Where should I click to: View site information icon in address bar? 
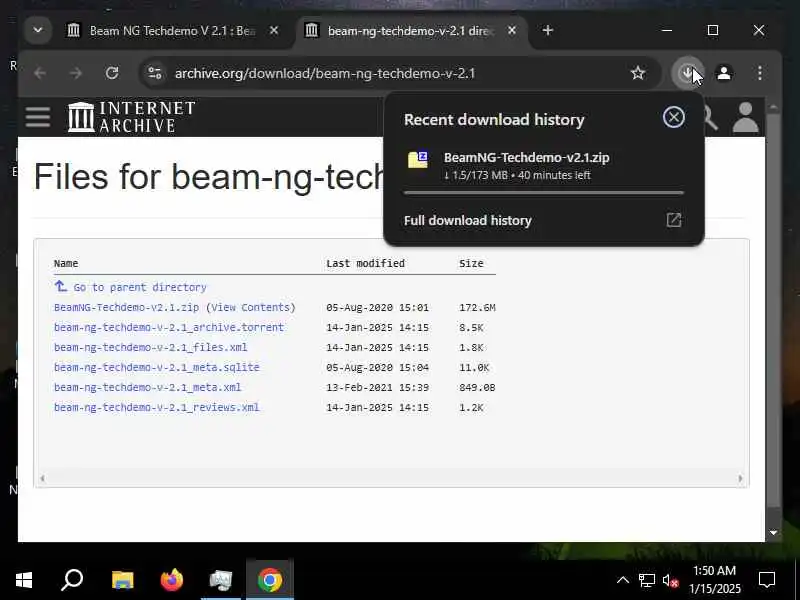click(155, 73)
